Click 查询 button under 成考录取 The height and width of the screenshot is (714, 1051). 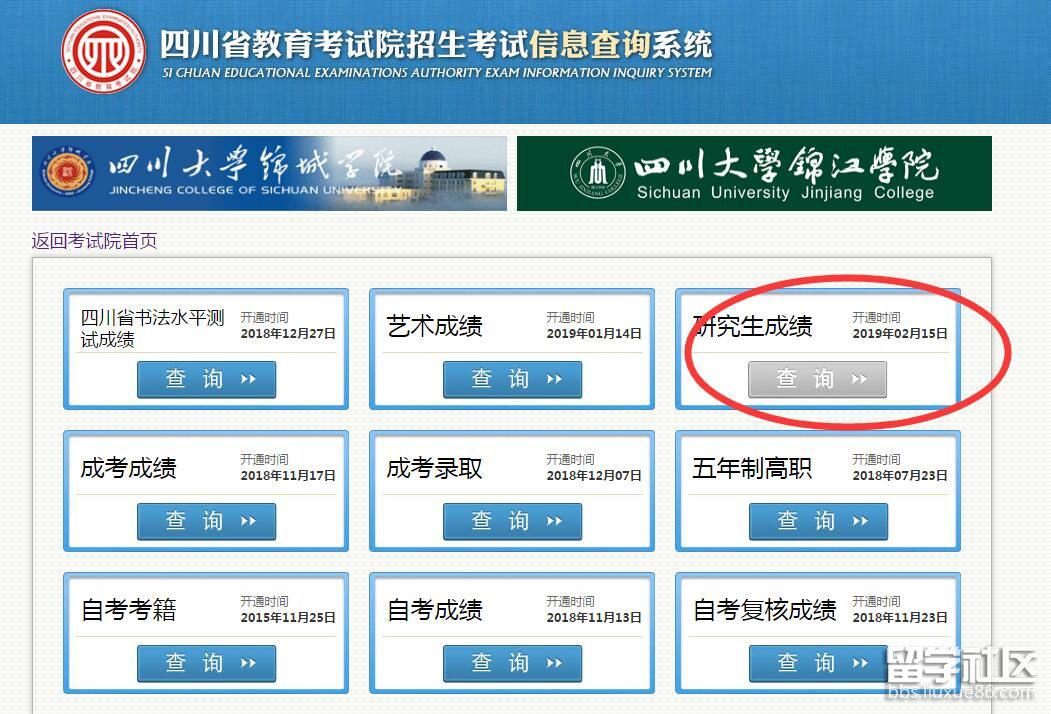click(512, 521)
